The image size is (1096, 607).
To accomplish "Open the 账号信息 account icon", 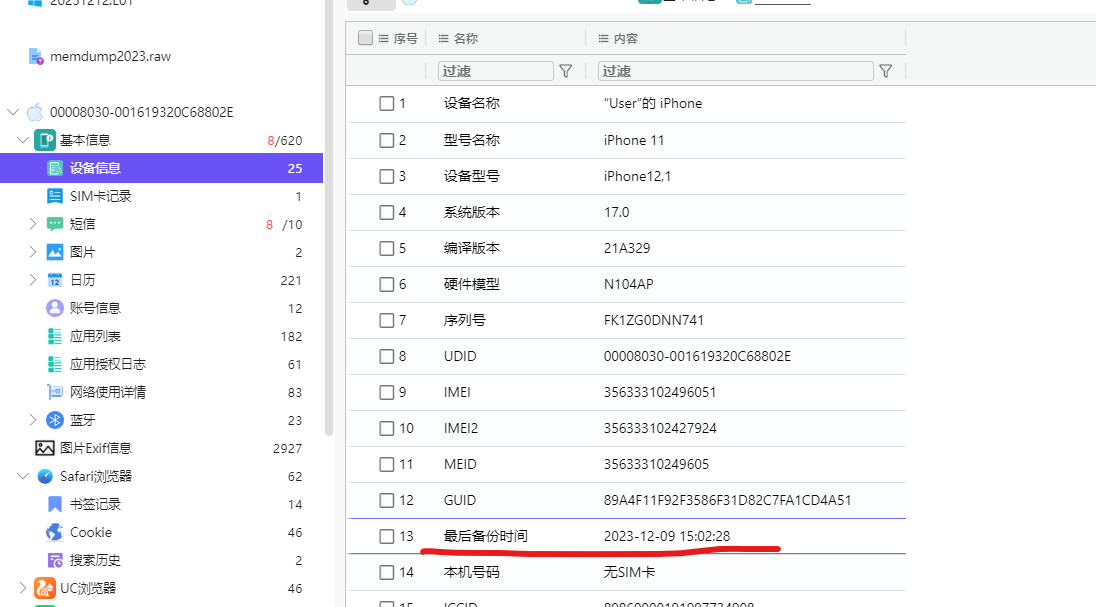I will tap(55, 308).
